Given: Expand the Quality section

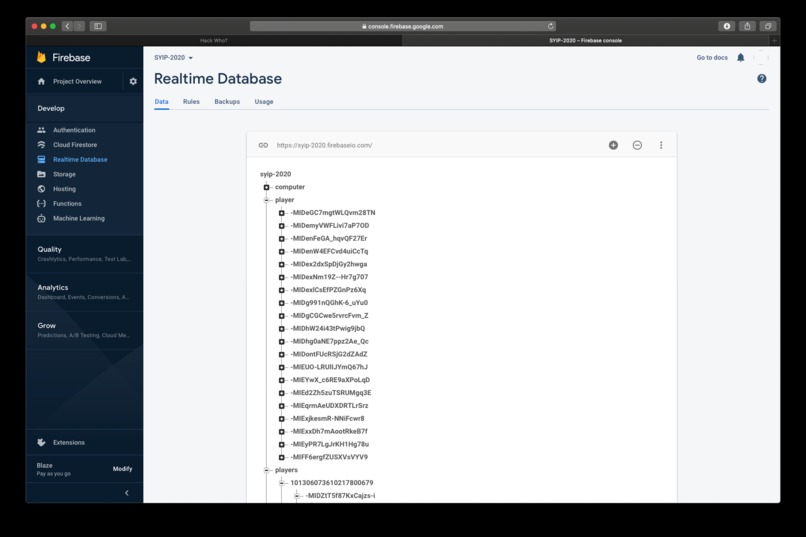Looking at the screenshot, I should click(84, 254).
